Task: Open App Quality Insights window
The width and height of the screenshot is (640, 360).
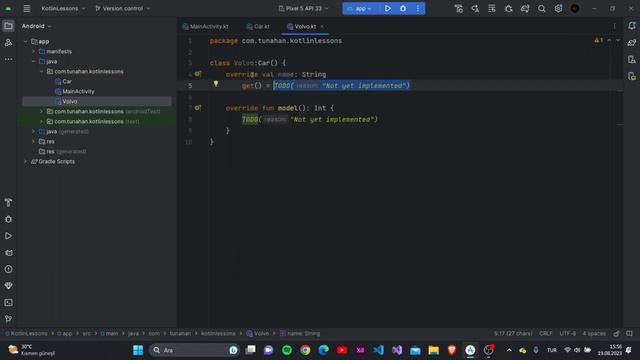Action: click(8, 286)
